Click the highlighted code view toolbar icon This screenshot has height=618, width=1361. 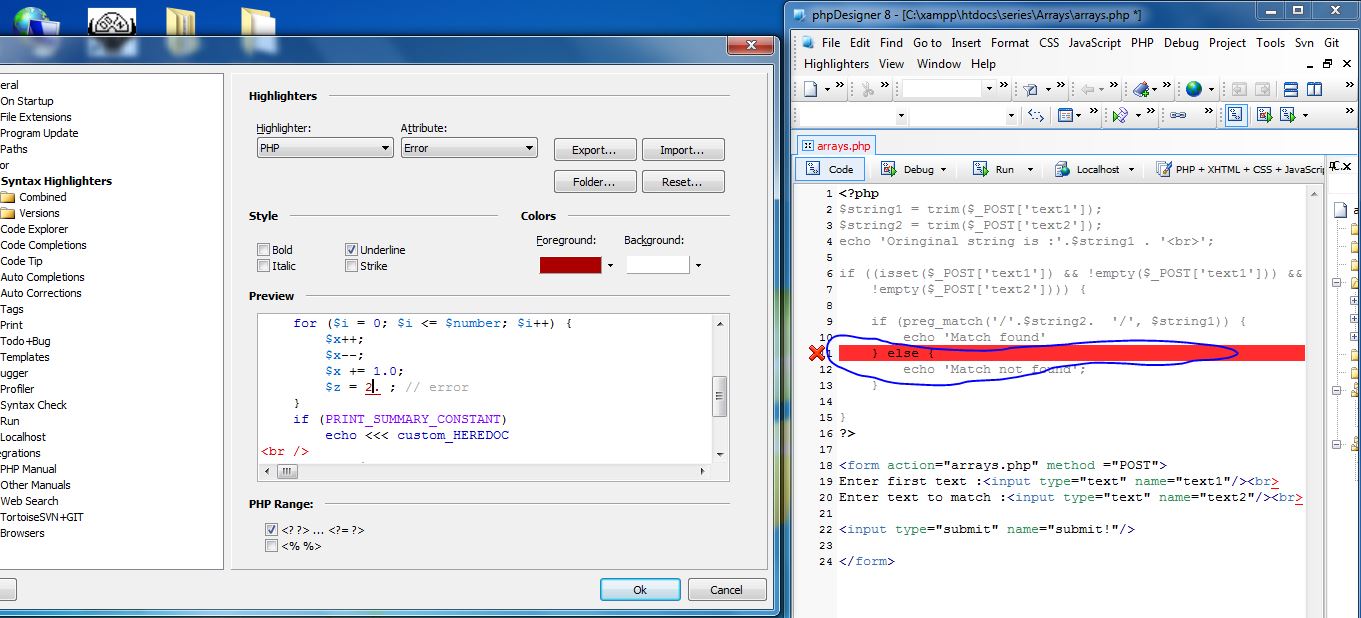click(1236, 115)
